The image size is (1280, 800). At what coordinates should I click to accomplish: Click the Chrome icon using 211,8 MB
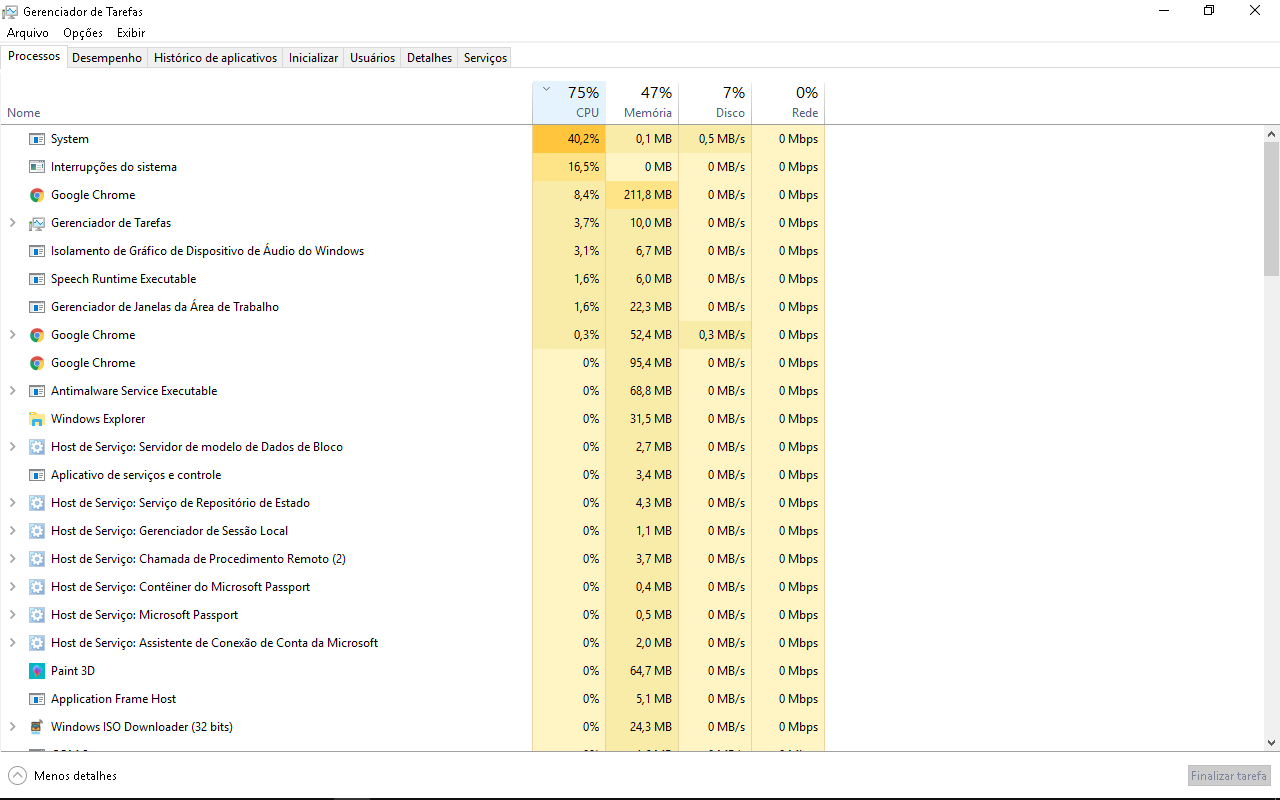point(37,195)
